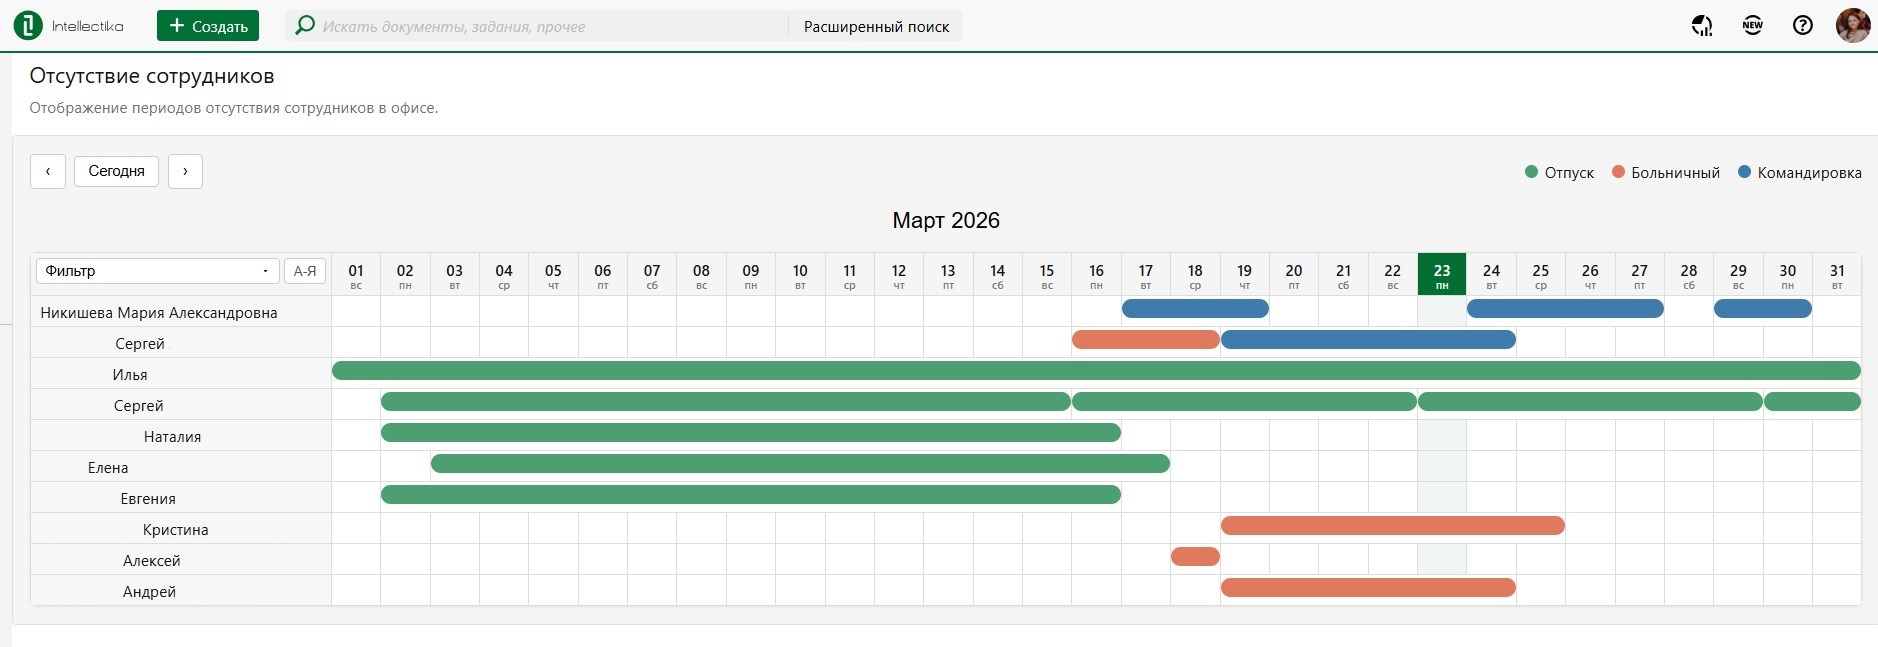Open the analytics chart icon in header
1878x647 pixels.
tap(1702, 26)
